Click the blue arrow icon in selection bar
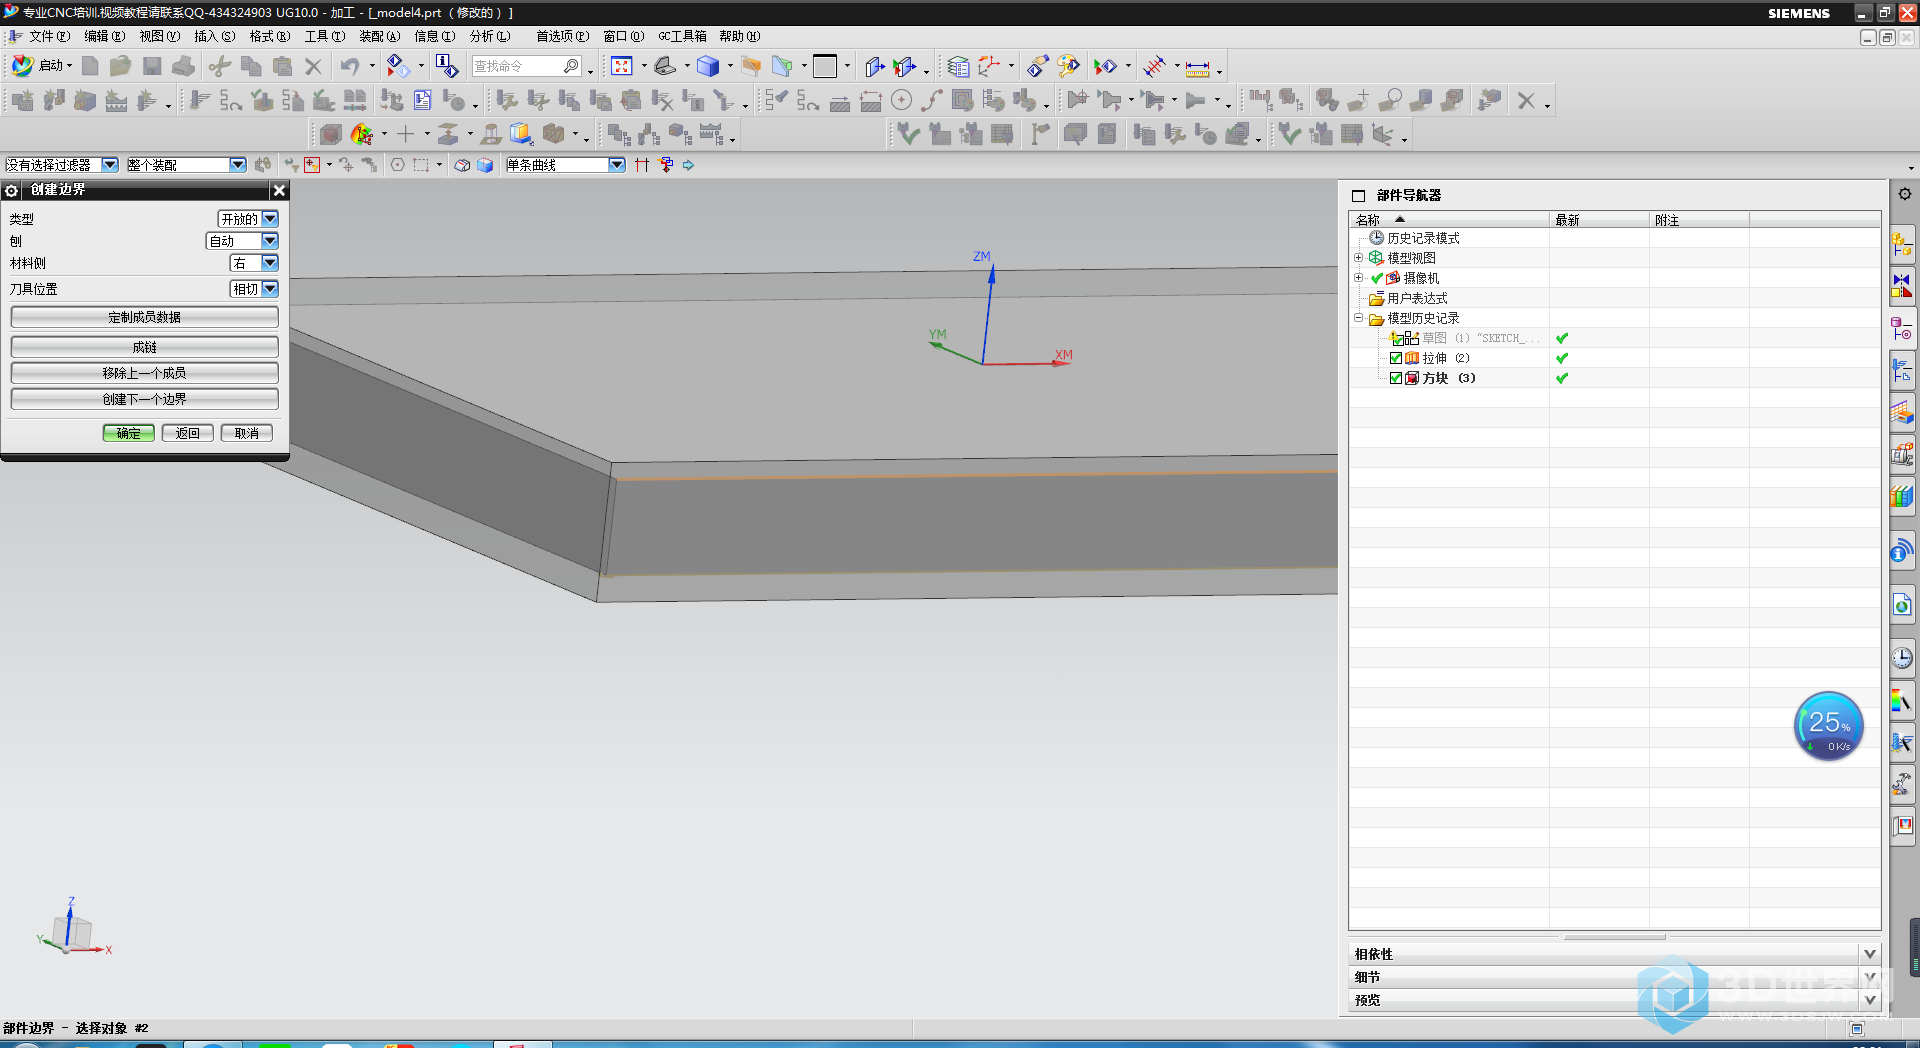Viewport: 1920px width, 1048px height. [688, 165]
